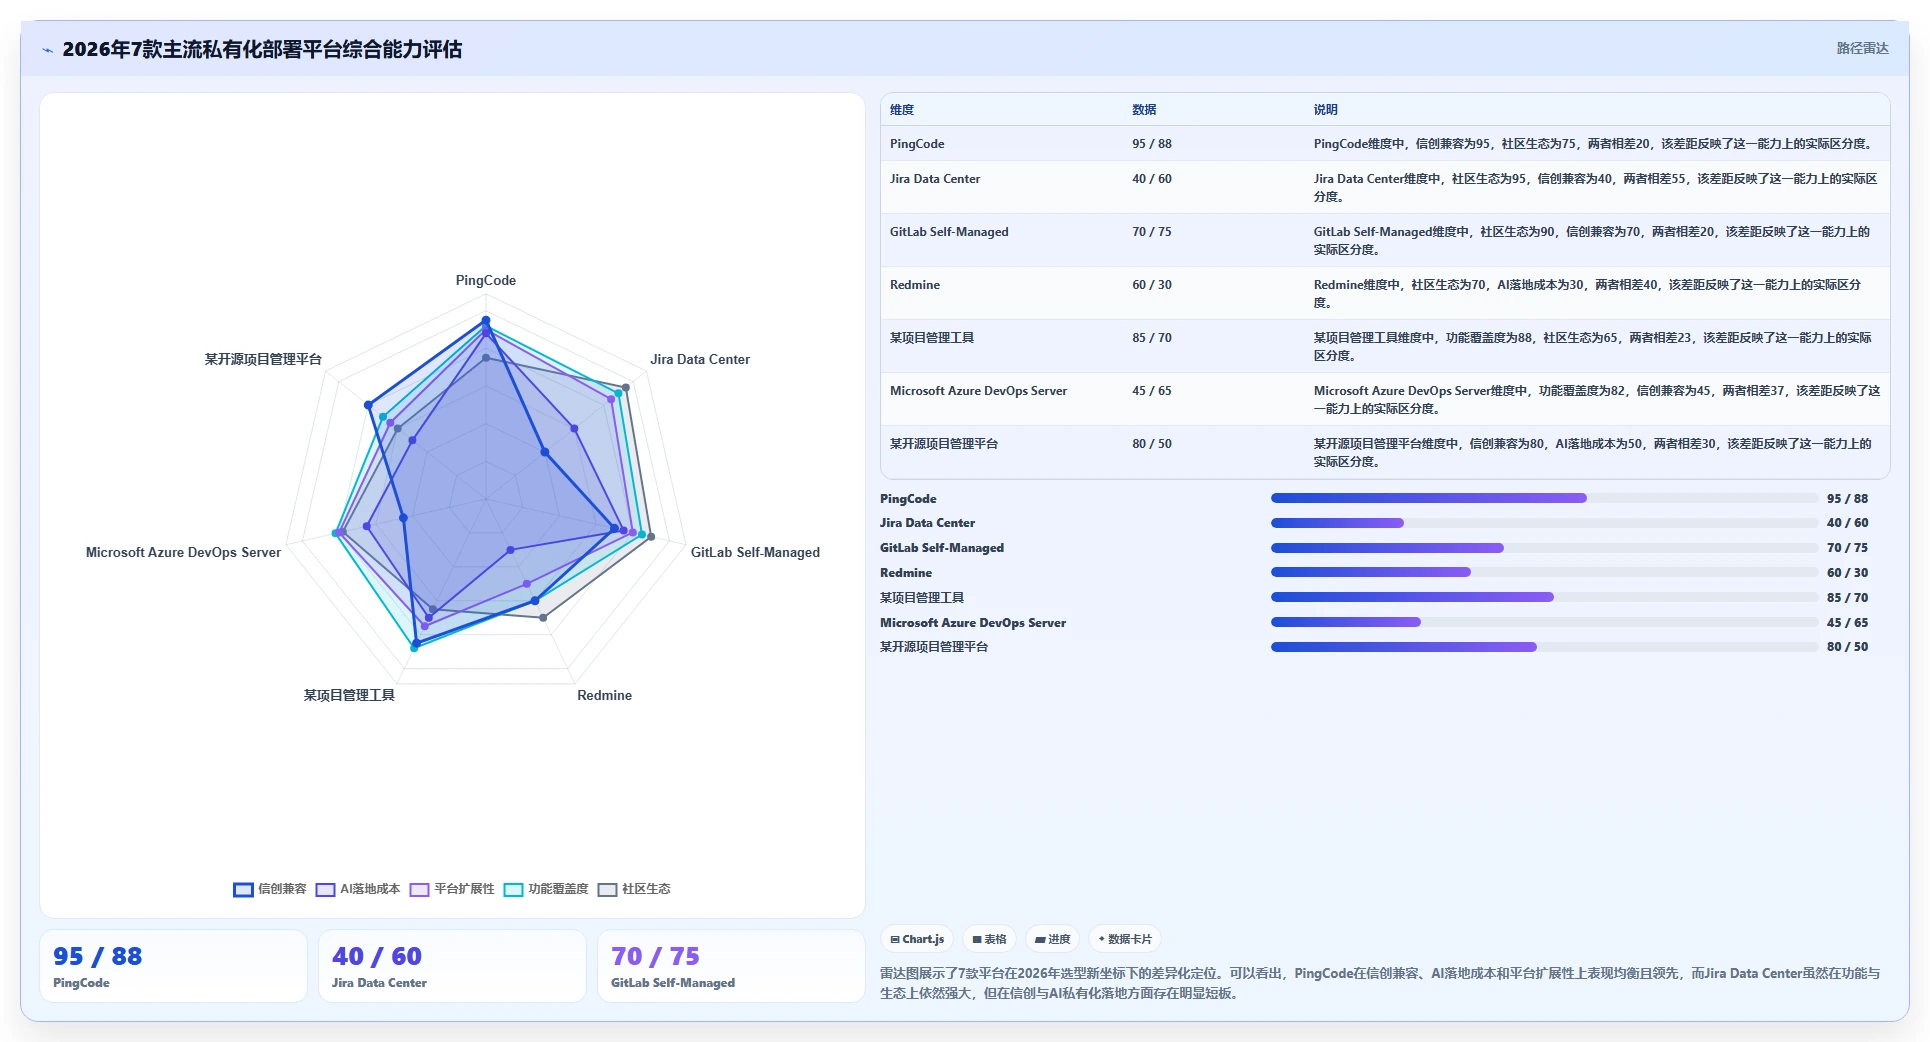Select the GitLab Self-Managed radar axis label
This screenshot has width=1930, height=1042.
click(755, 553)
